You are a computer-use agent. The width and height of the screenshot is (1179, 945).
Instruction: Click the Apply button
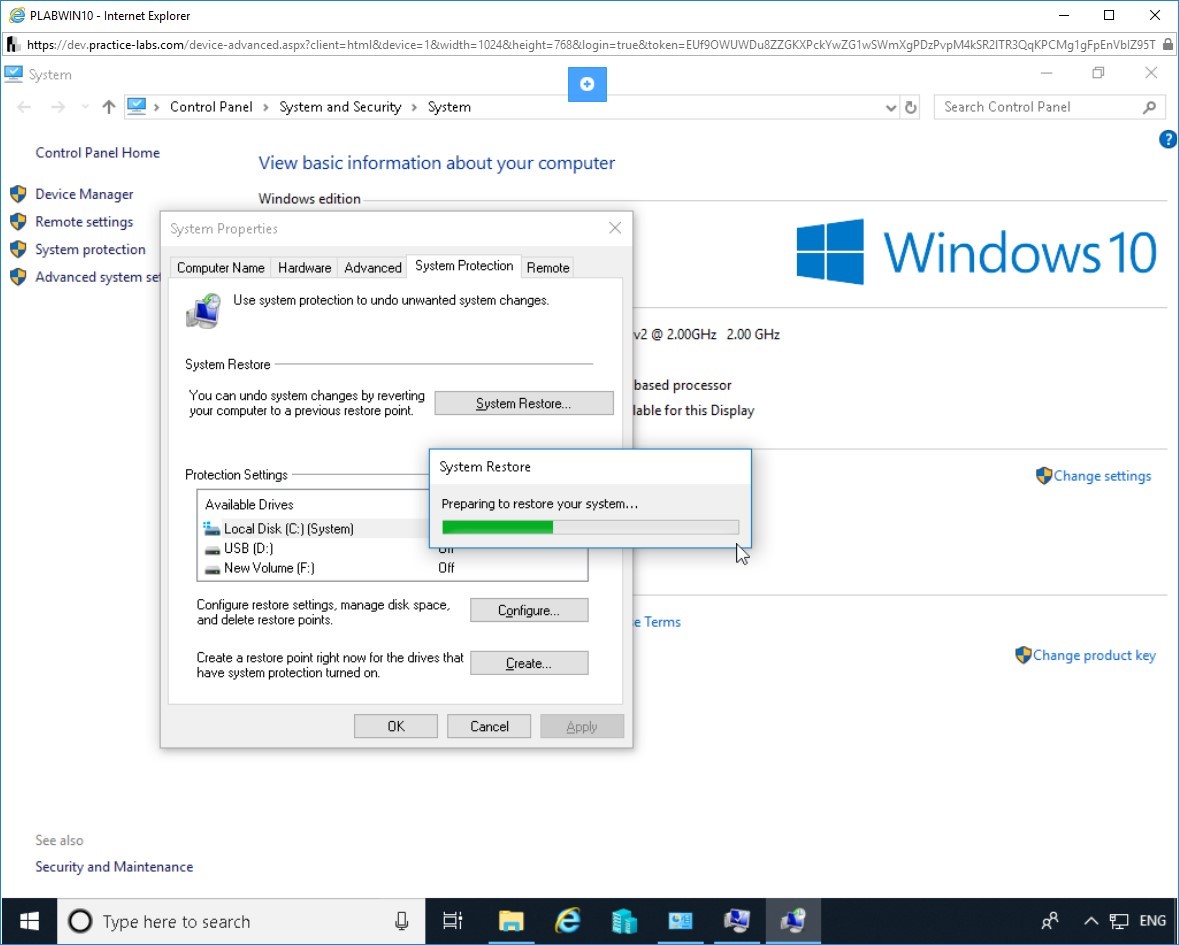[582, 726]
